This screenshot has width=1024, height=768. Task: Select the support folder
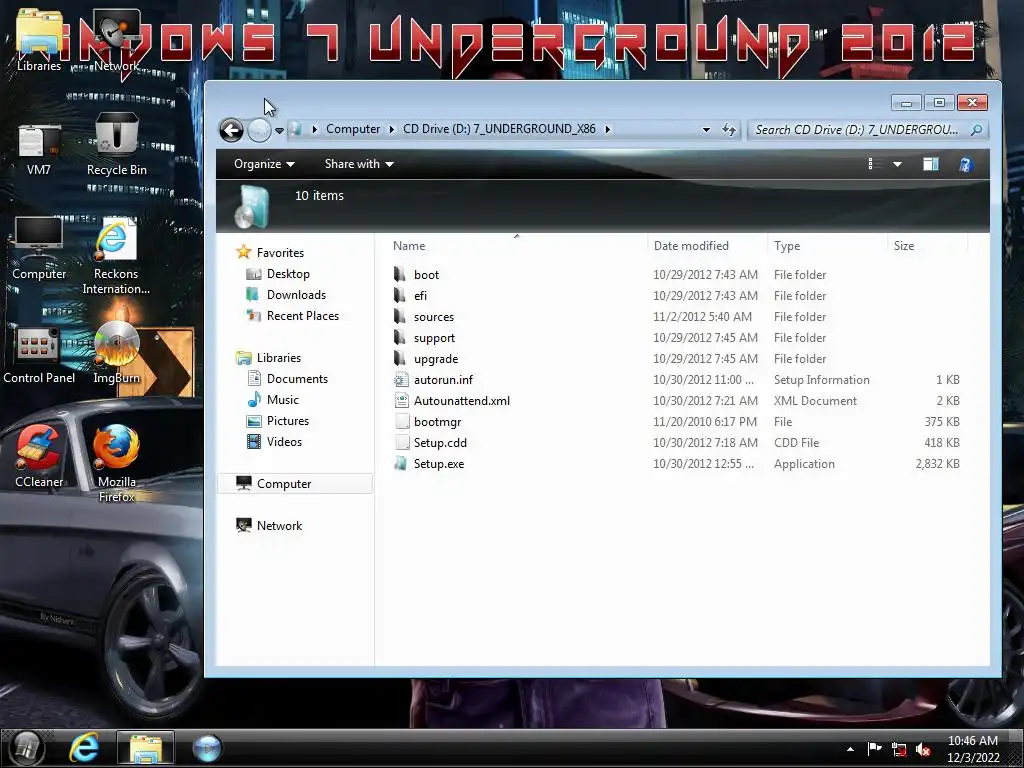coord(434,338)
